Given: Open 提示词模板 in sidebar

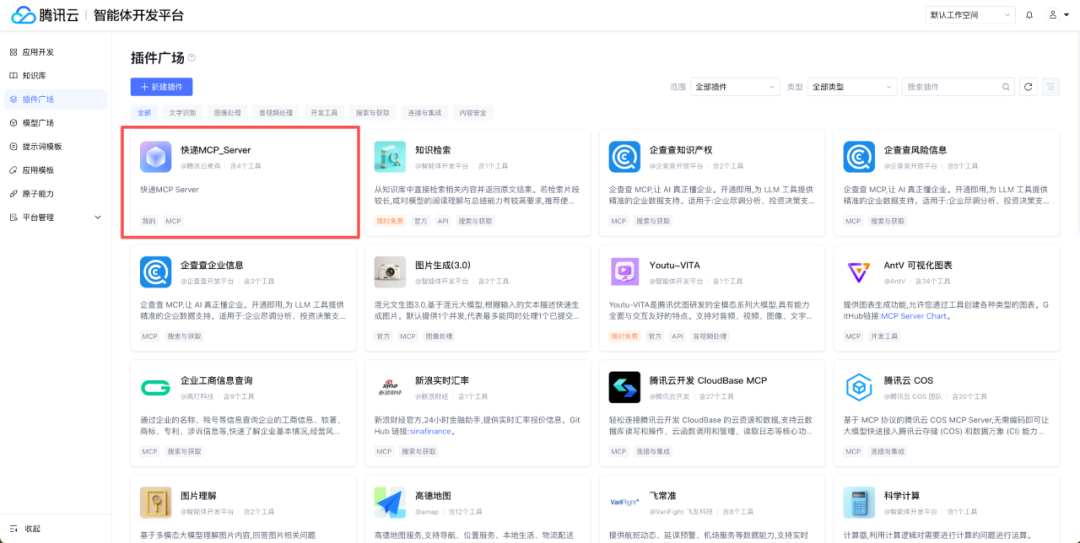Looking at the screenshot, I should [x=56, y=146].
